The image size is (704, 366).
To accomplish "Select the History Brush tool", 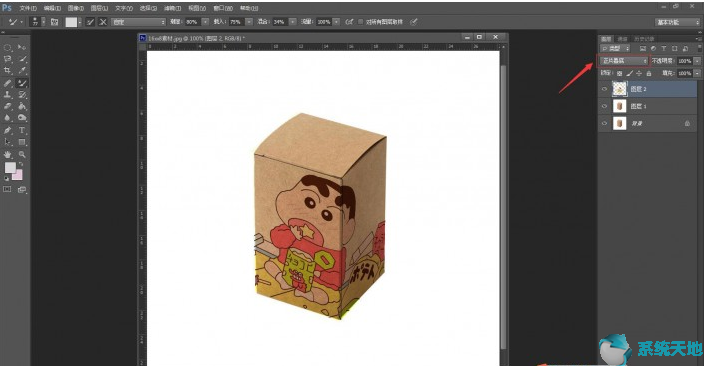I will tap(22, 95).
